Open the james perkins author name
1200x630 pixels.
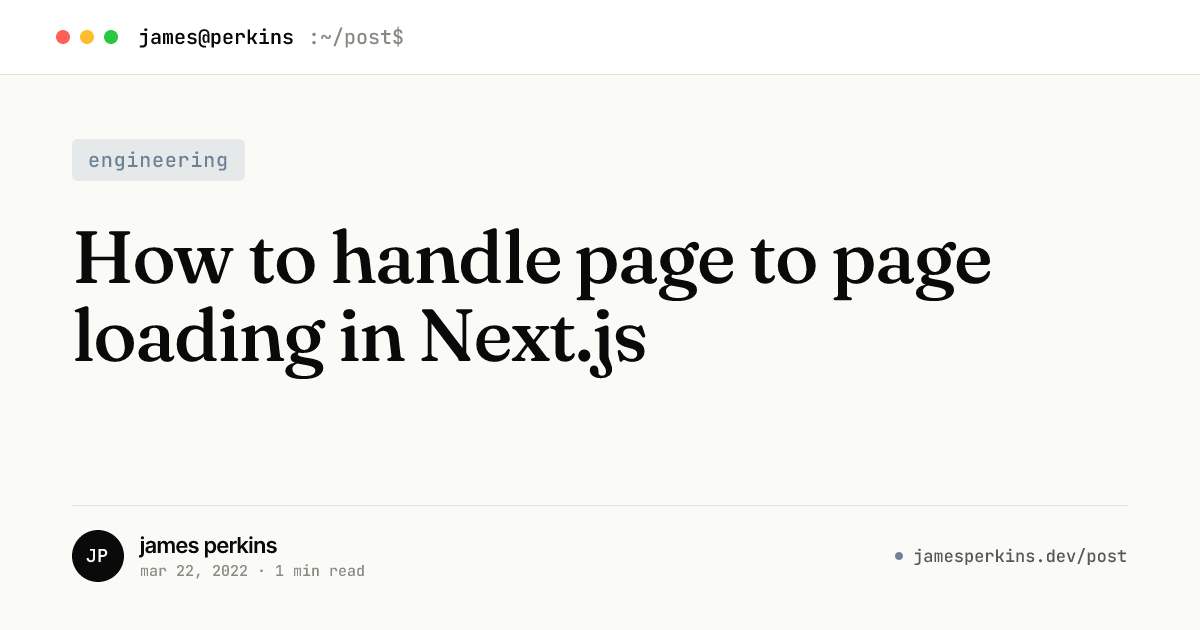coord(208,545)
